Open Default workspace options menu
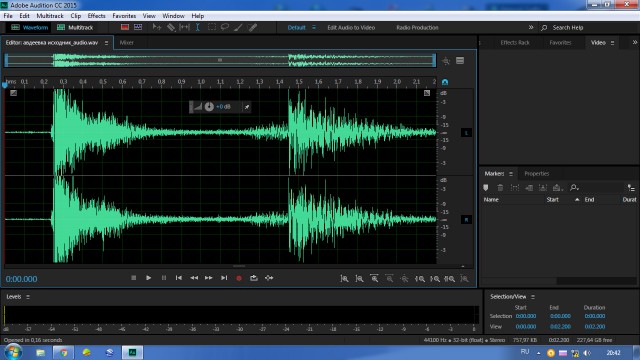 click(x=314, y=27)
